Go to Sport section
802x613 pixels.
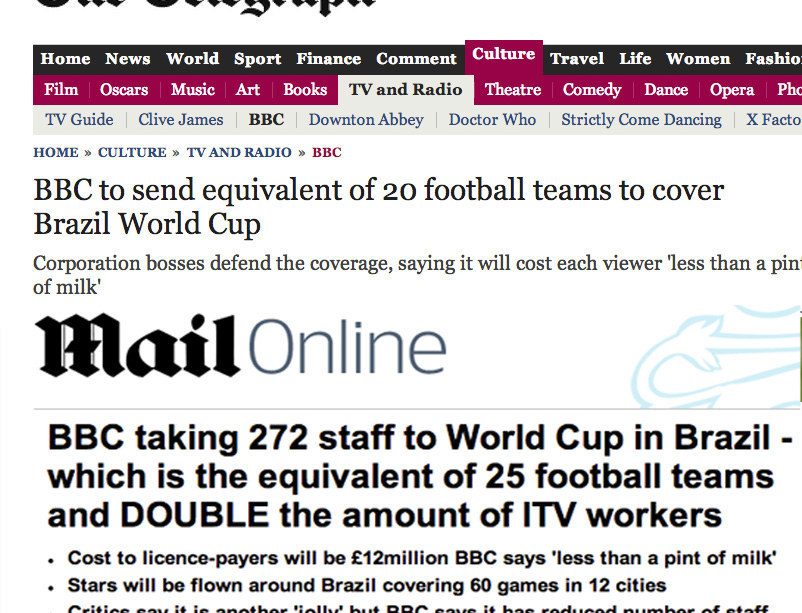point(257,59)
